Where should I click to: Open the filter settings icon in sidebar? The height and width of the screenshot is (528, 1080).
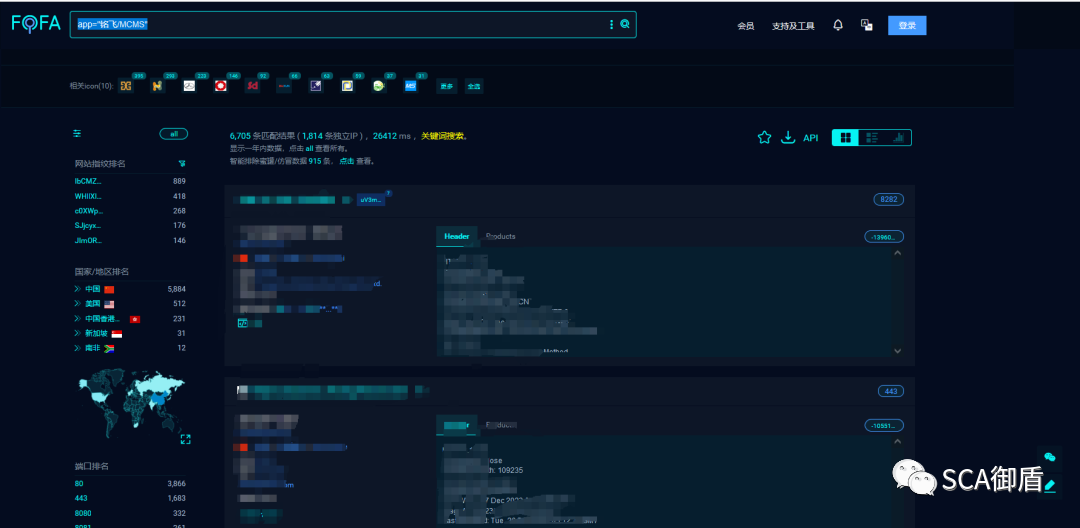coord(77,134)
